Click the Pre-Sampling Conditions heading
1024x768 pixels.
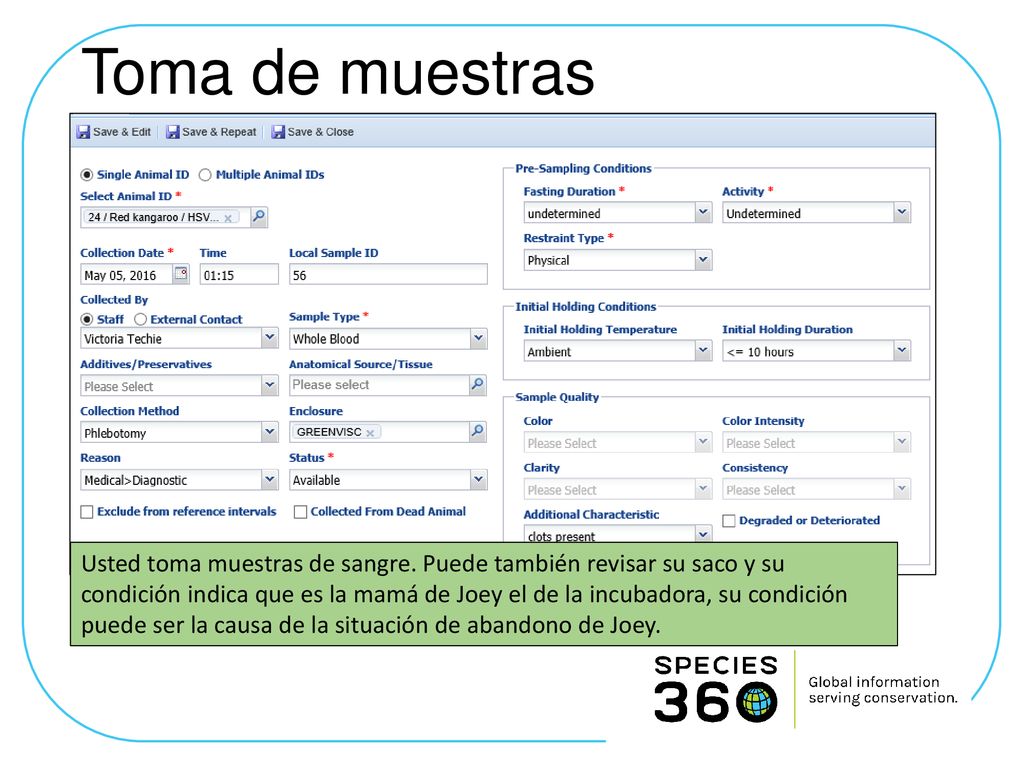583,168
